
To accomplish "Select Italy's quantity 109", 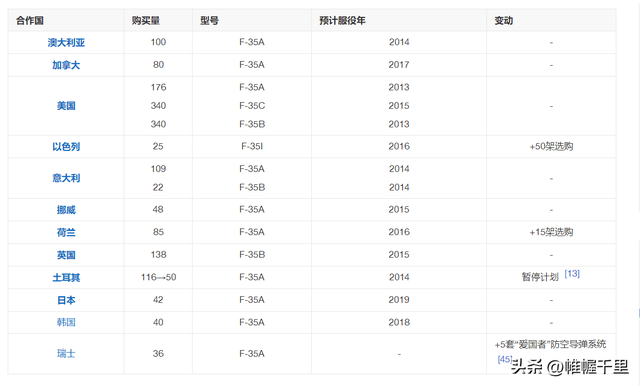I will (x=158, y=169).
